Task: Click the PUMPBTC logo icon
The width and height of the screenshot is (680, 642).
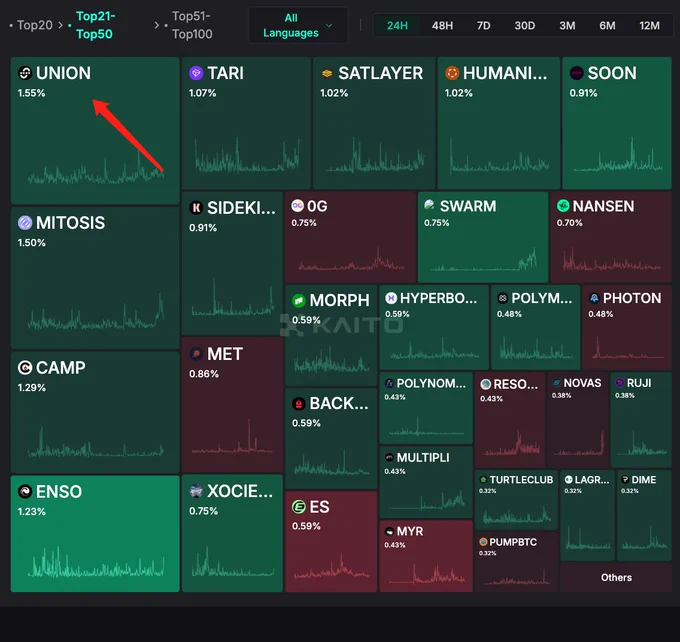Action: [483, 542]
